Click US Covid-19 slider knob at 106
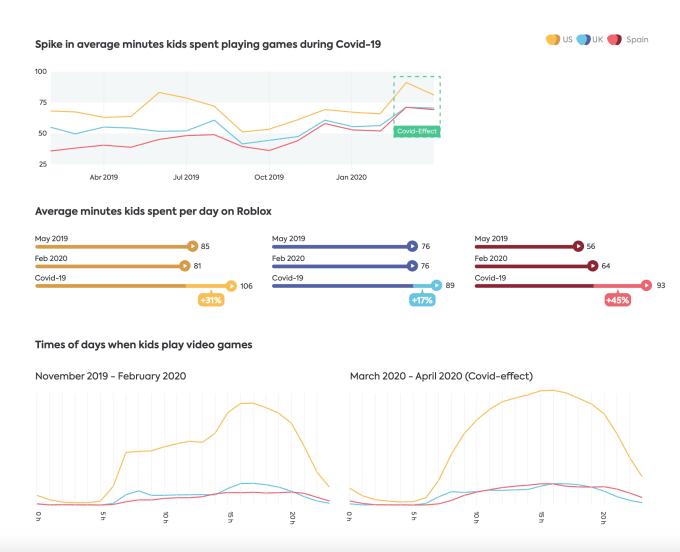 [x=231, y=286]
